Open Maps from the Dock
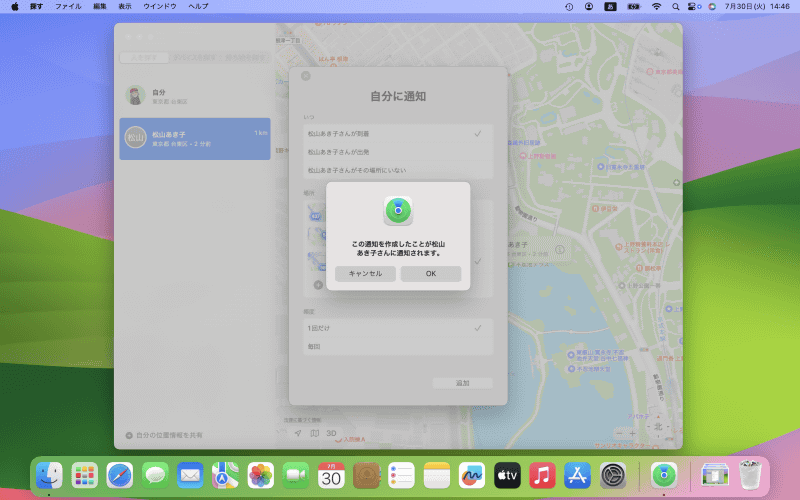 pyautogui.click(x=226, y=476)
